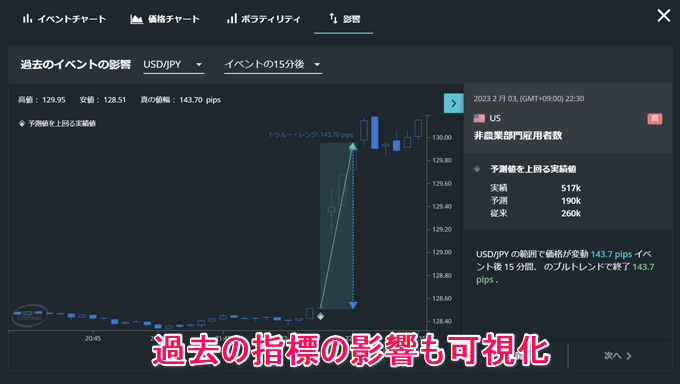Open the イベントの15分後 time range dropdown

pyautogui.click(x=273, y=65)
